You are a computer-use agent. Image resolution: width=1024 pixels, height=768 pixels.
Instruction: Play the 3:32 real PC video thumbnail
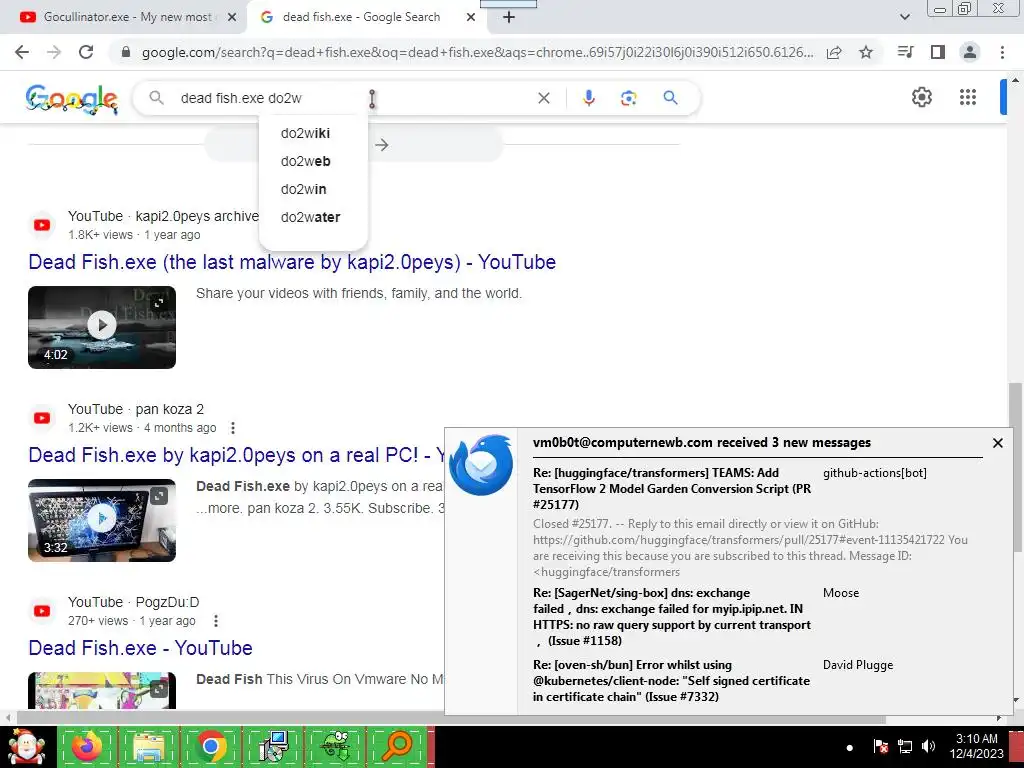(x=102, y=520)
